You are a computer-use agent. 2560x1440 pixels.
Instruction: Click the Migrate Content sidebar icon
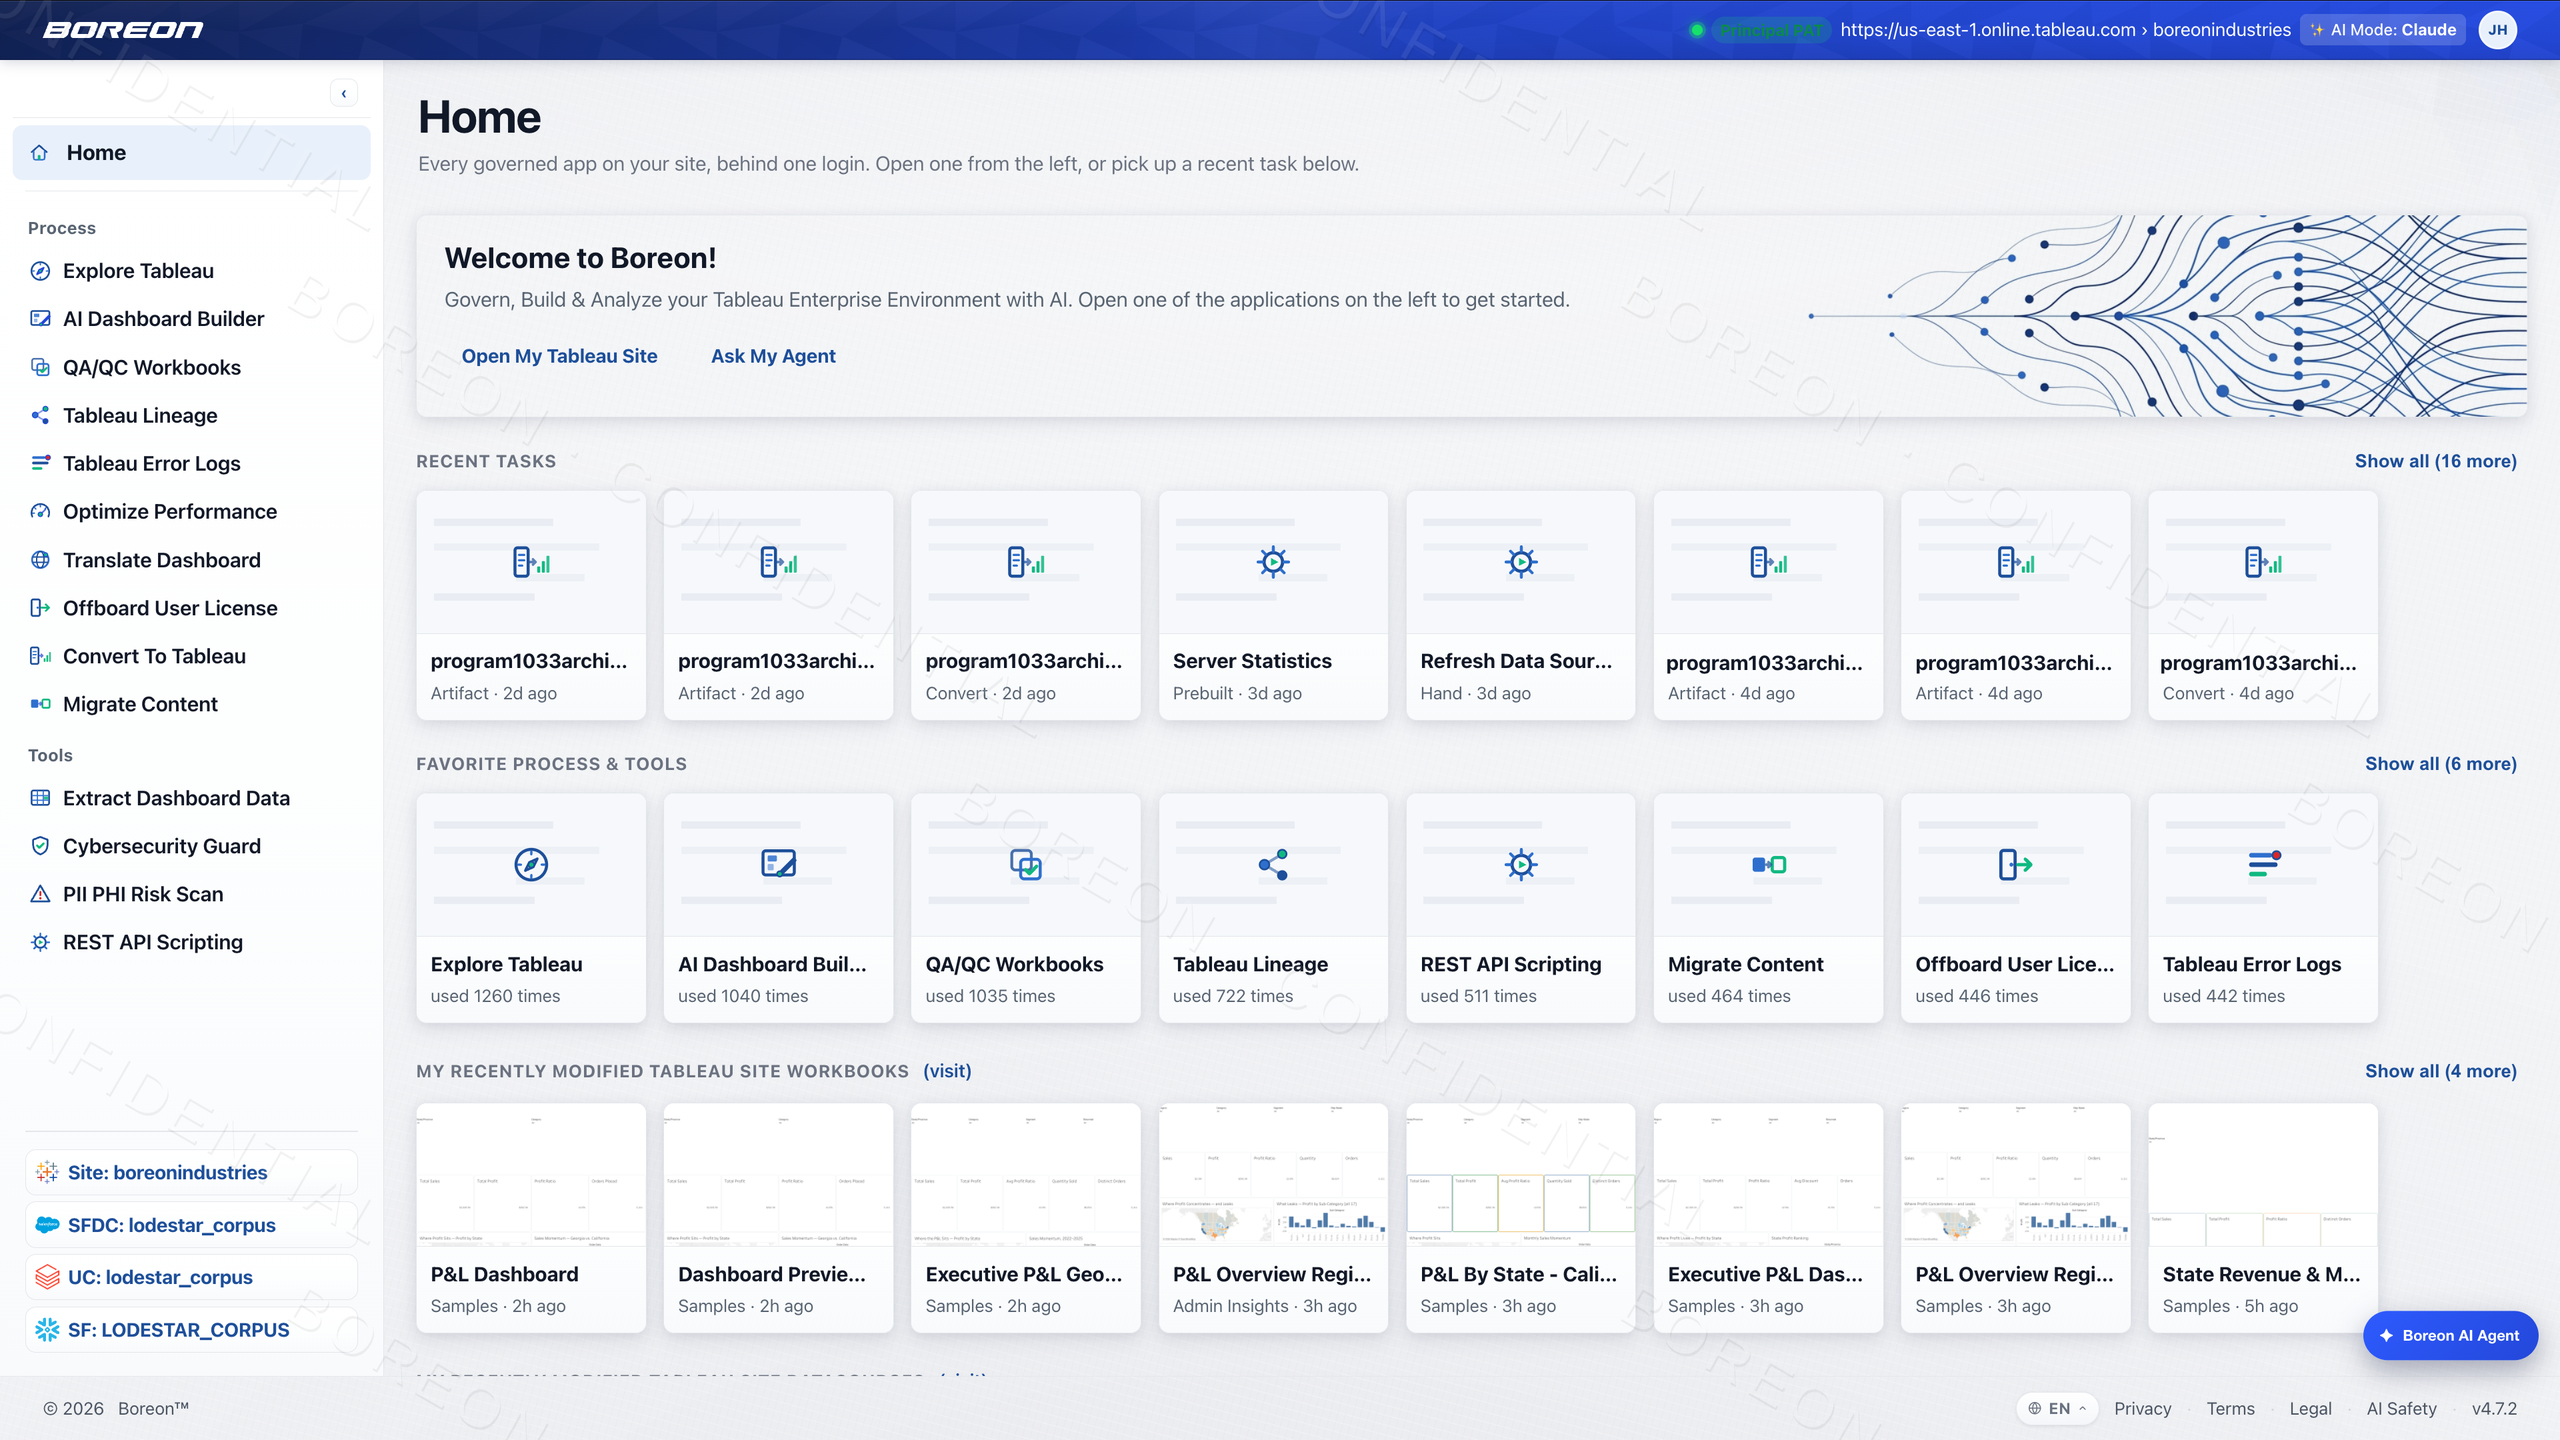click(x=40, y=704)
